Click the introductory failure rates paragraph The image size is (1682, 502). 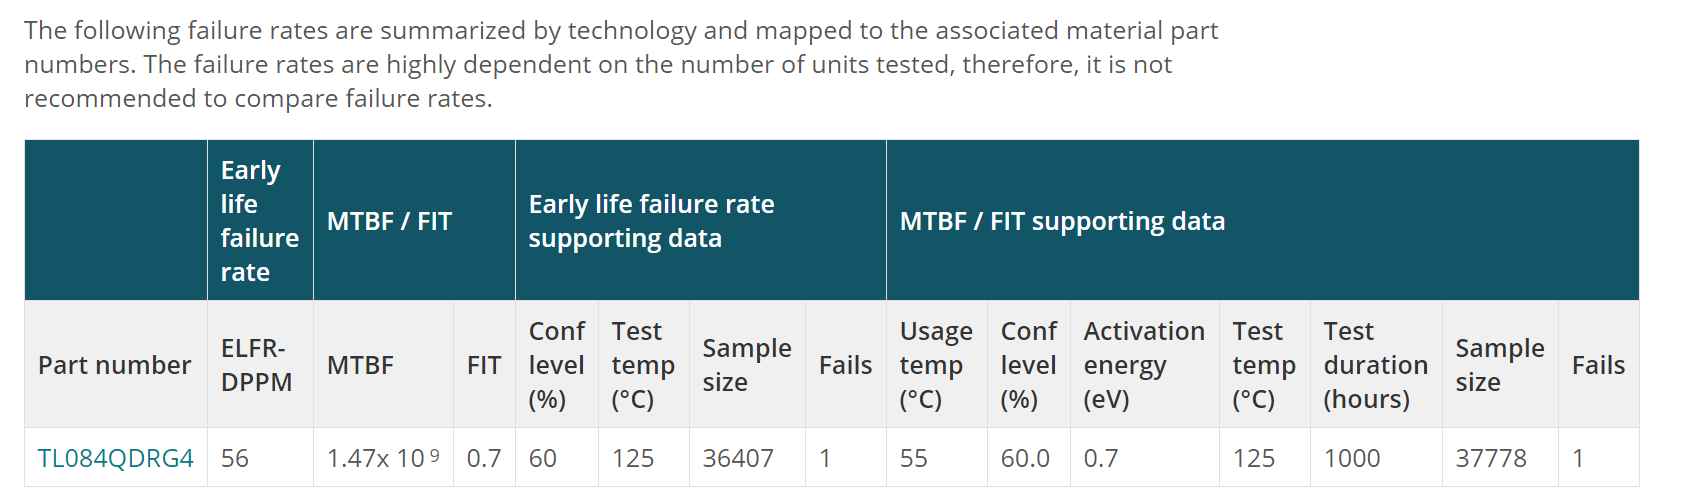[x=620, y=65]
